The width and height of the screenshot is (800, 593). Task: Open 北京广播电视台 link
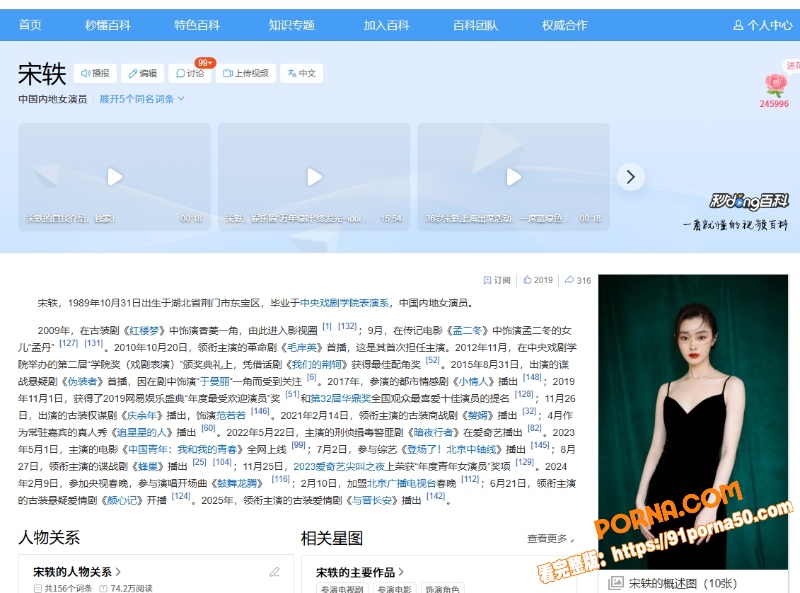coord(402,483)
